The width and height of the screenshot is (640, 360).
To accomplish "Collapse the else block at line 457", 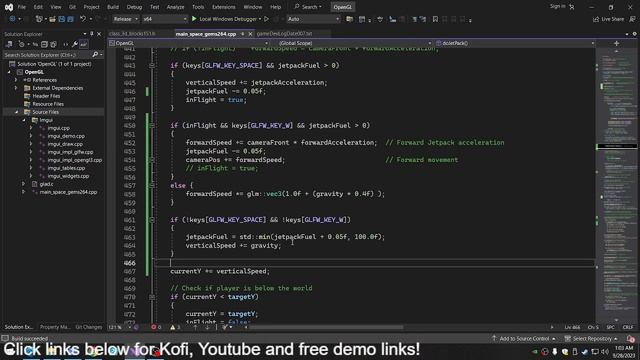I will point(152,185).
